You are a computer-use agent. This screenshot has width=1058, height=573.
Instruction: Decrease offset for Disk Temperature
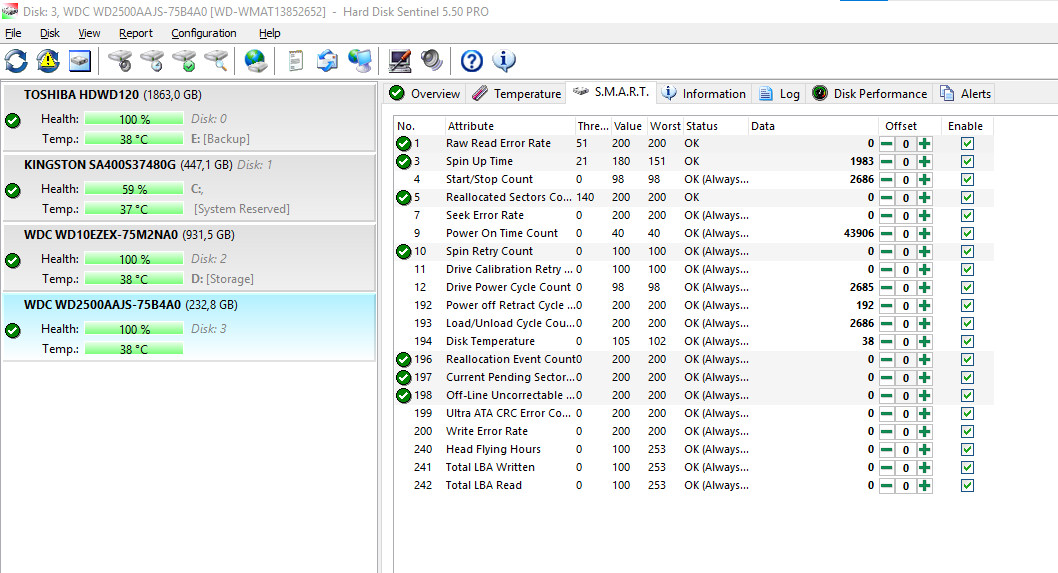coord(886,342)
